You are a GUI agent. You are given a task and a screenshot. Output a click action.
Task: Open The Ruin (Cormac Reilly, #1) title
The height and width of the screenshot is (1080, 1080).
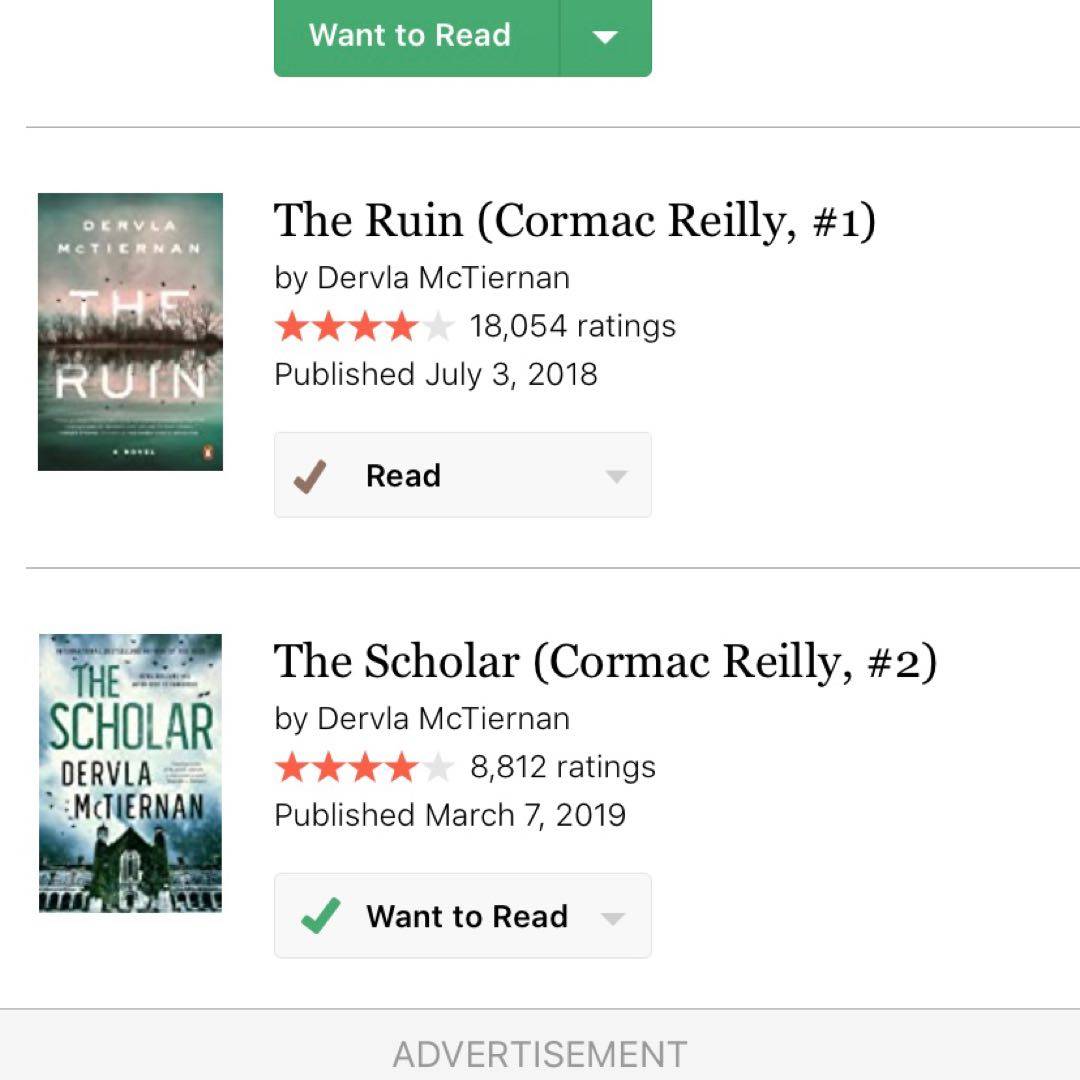pos(574,221)
